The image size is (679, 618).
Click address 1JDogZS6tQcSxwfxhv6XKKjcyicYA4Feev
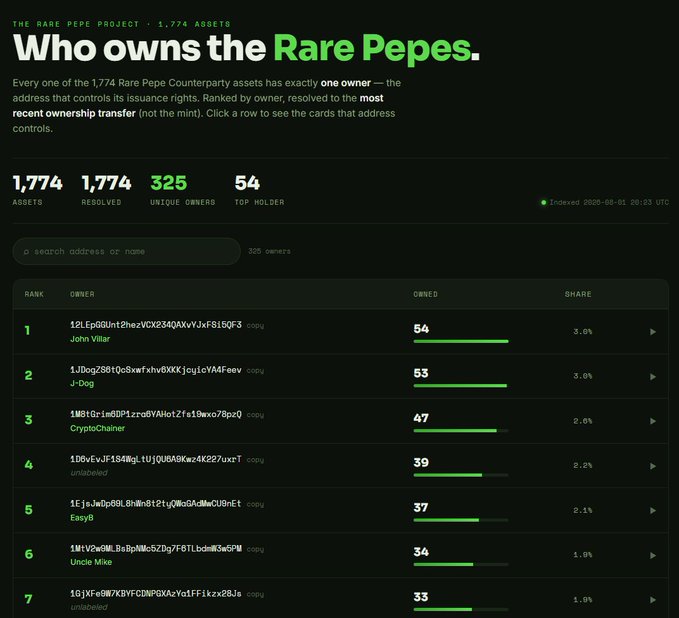click(x=156, y=370)
